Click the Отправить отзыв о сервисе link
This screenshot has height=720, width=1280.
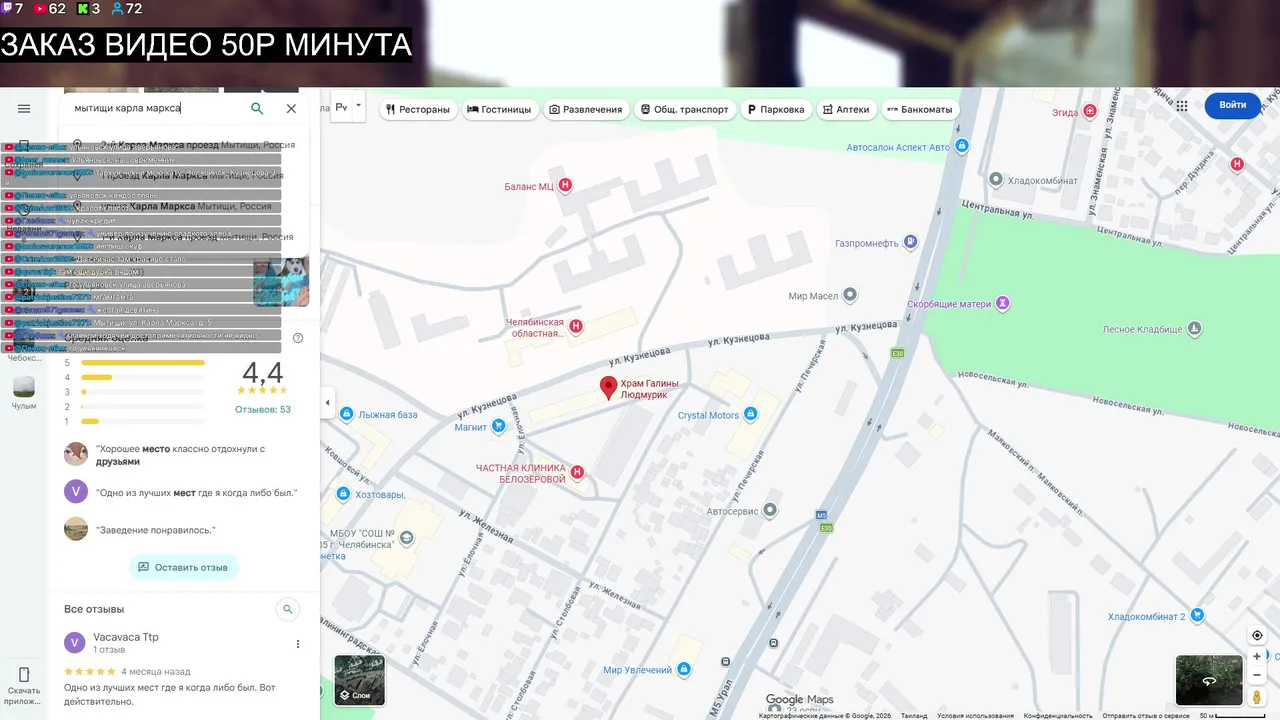[x=1146, y=716]
